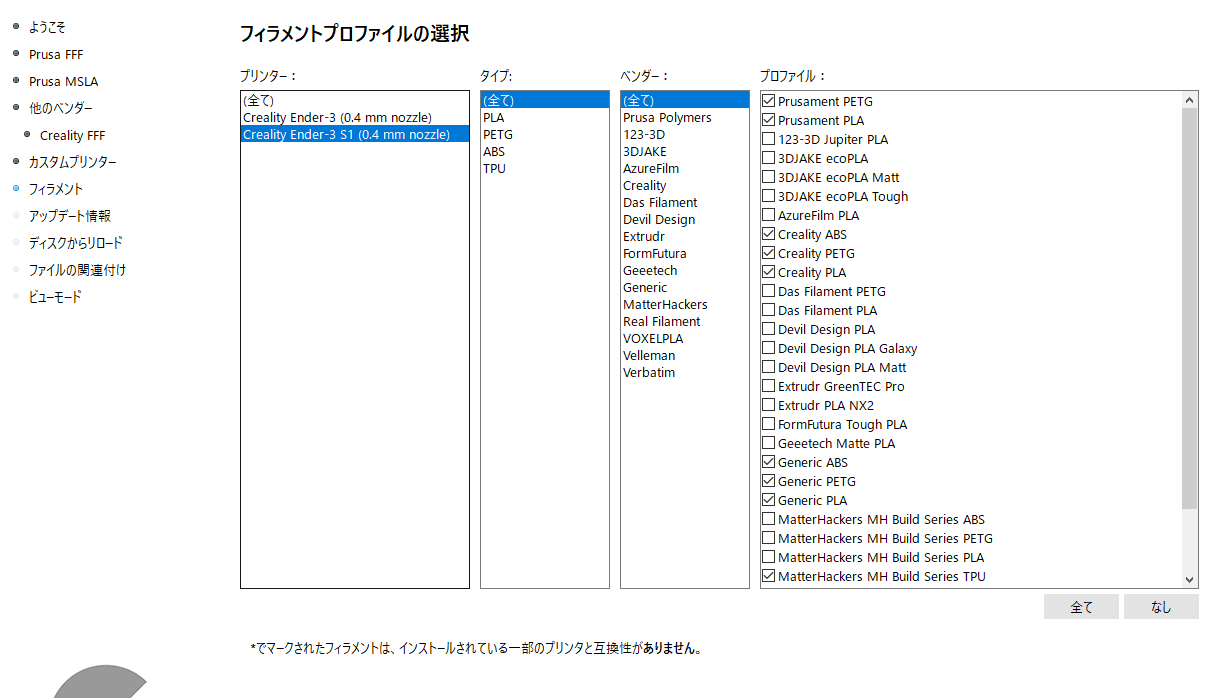Select Creality Ender-3 S1 (0.4 mm nozzle)

pyautogui.click(x=355, y=134)
